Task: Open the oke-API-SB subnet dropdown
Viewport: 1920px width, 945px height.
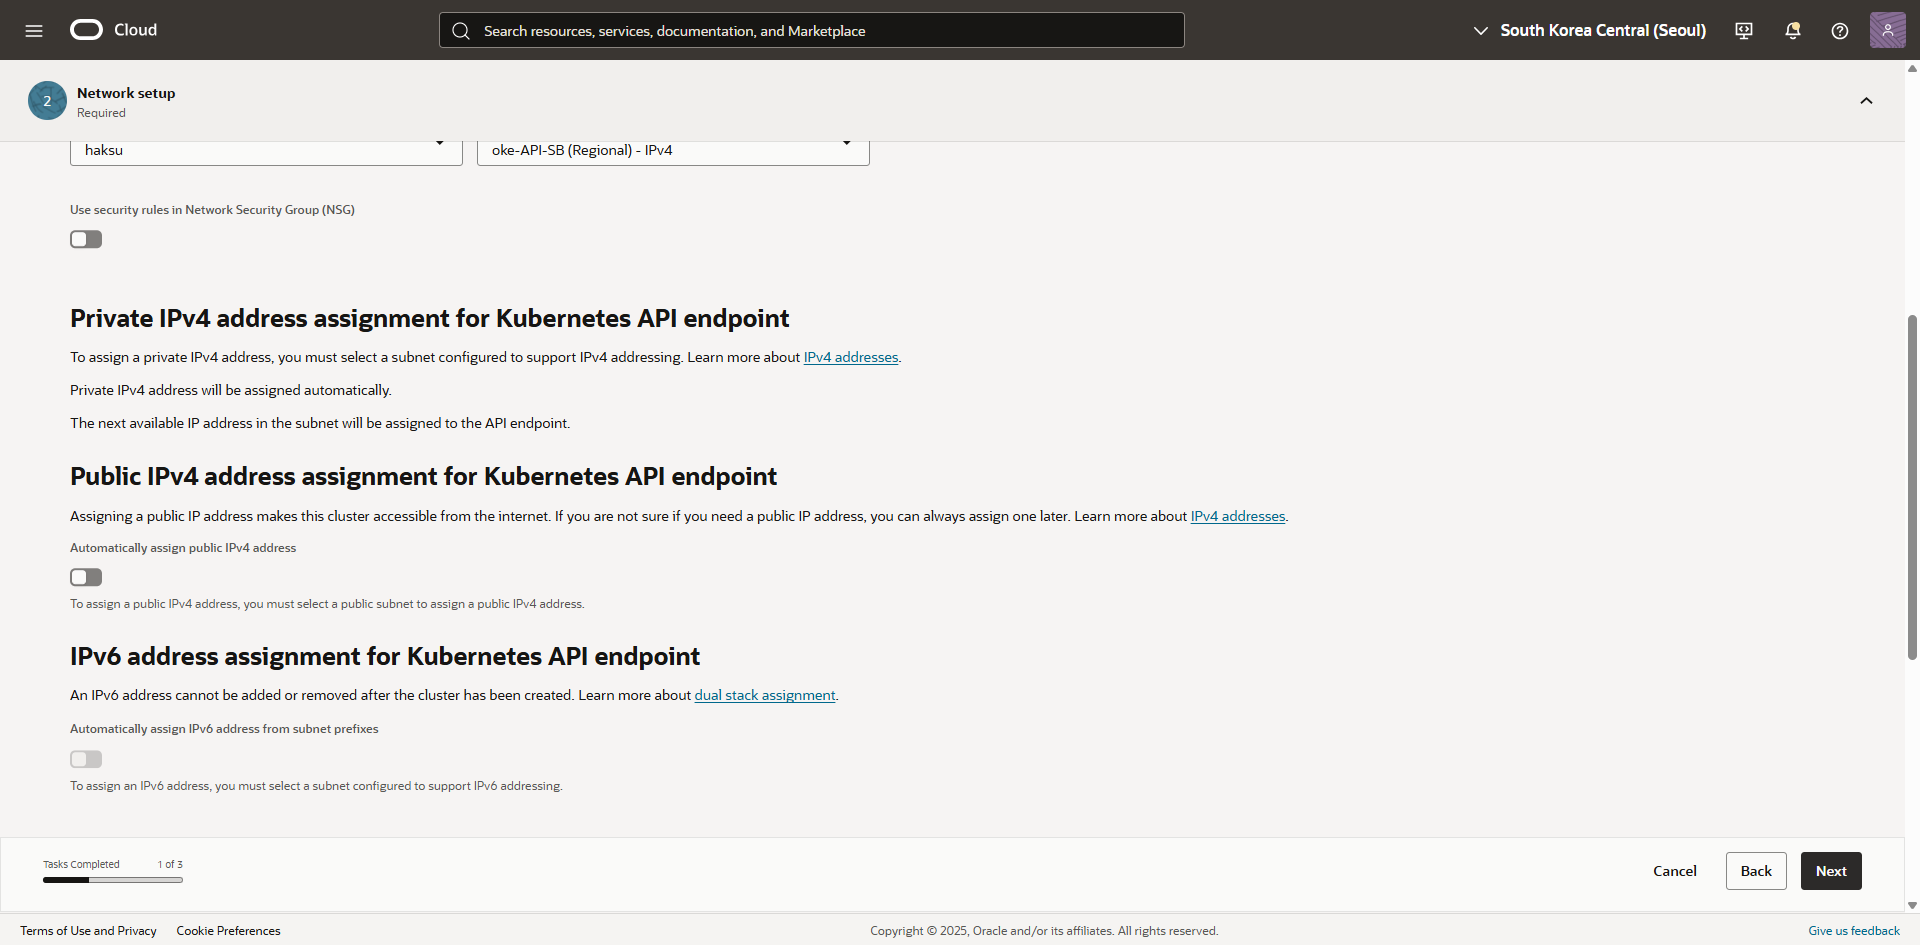Action: [673, 150]
